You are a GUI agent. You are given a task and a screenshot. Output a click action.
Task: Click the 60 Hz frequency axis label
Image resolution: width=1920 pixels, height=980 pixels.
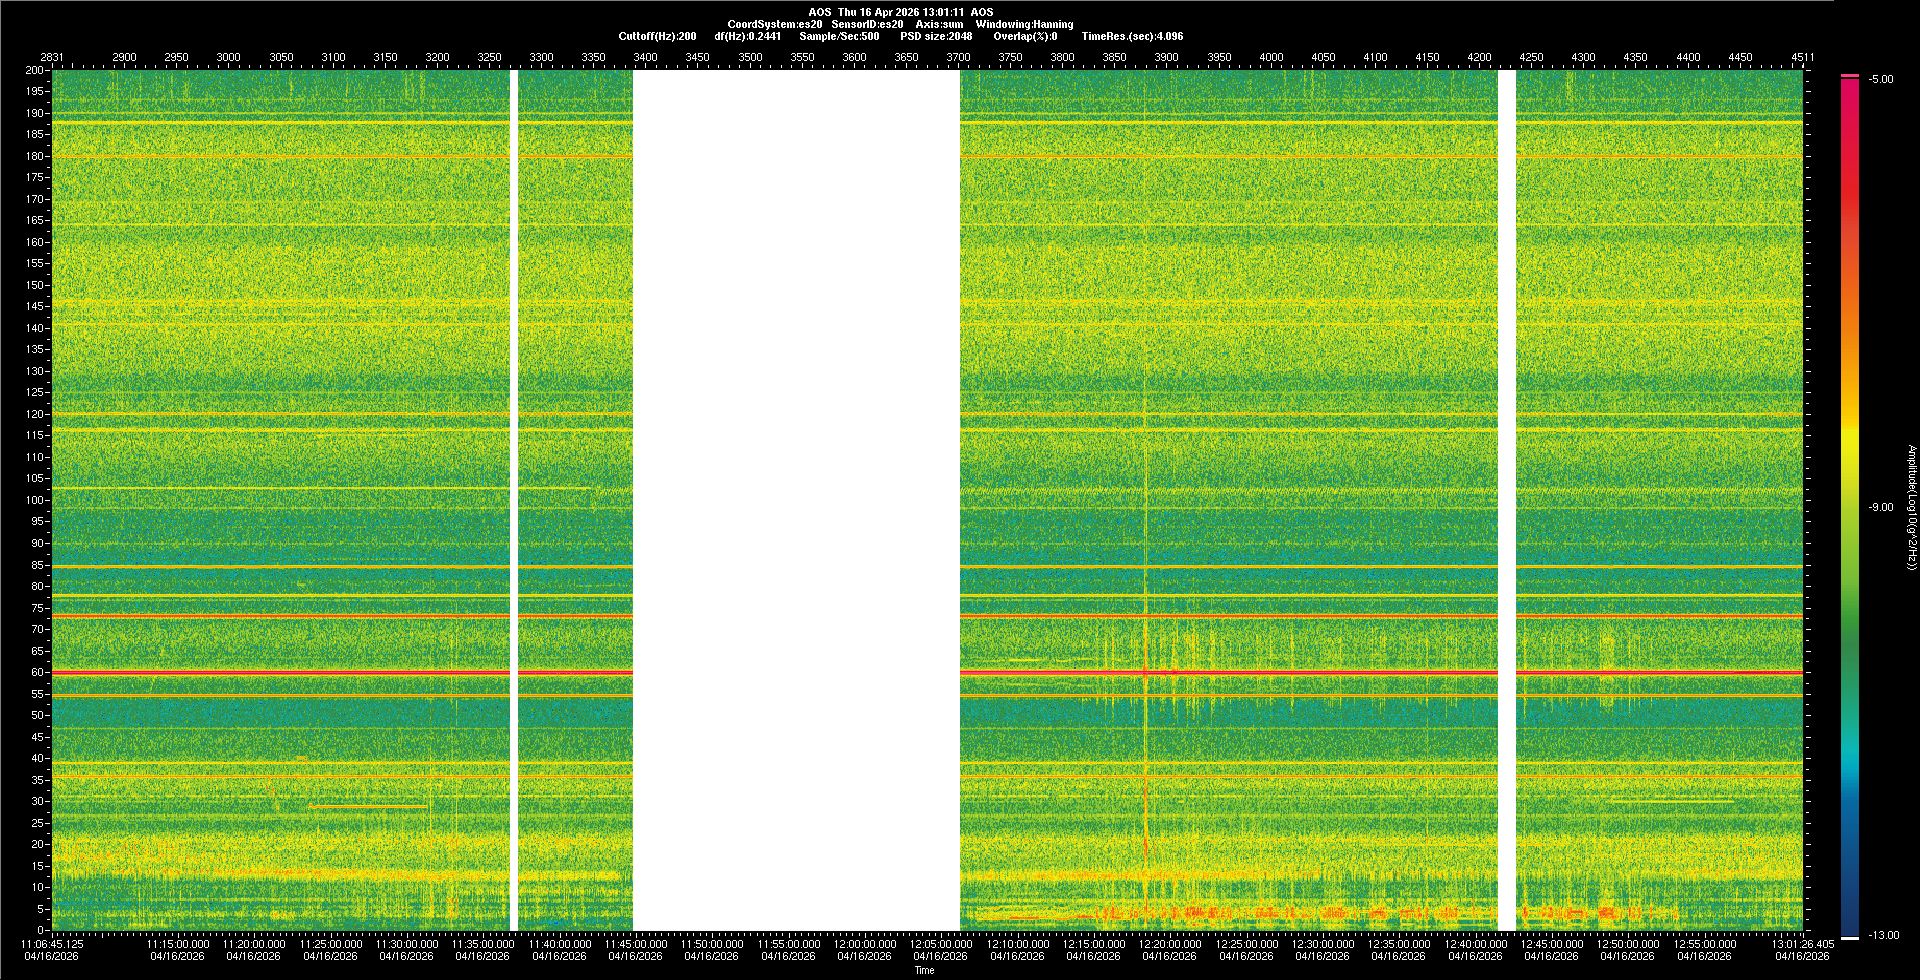[36, 672]
